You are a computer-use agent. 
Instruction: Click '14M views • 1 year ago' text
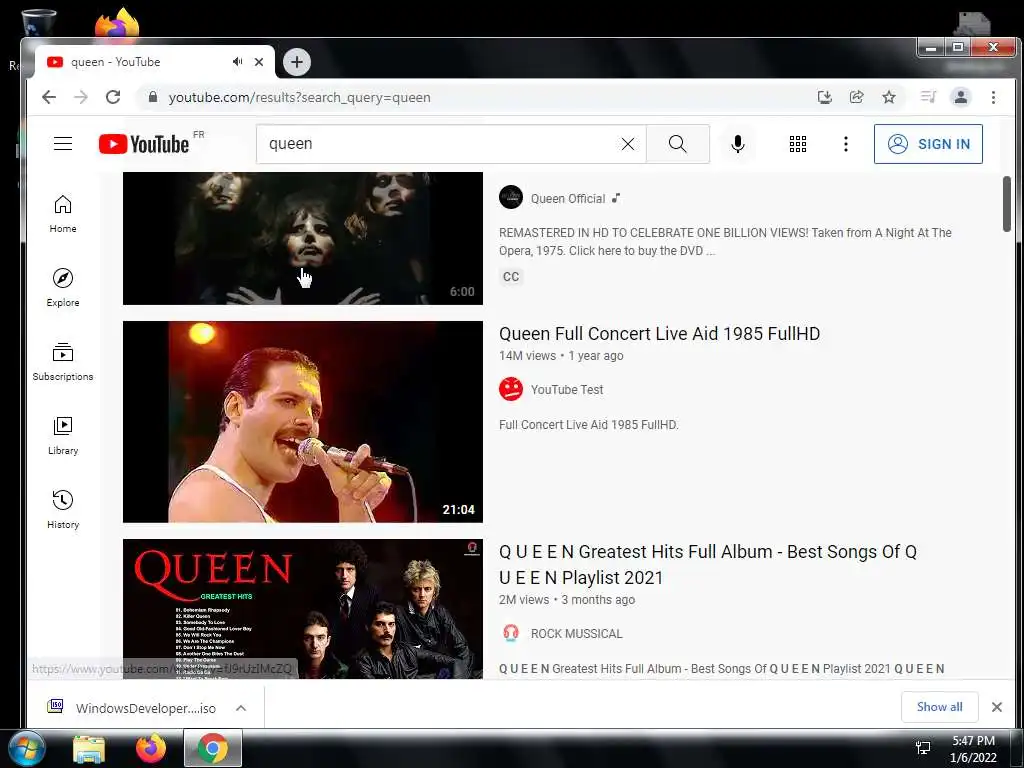pos(561,356)
